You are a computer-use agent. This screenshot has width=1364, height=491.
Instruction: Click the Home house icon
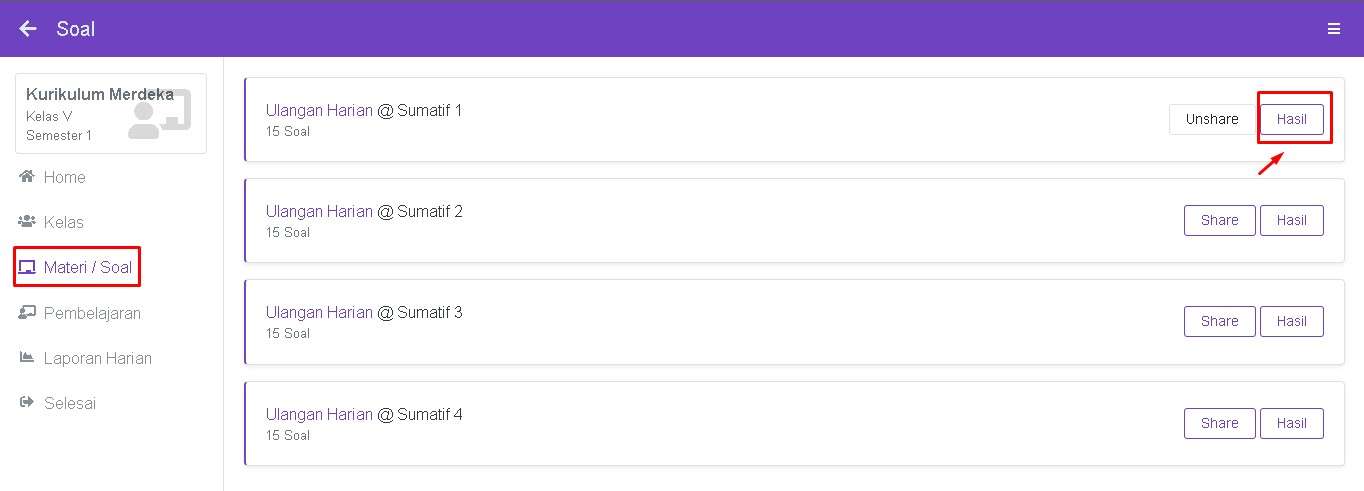(x=27, y=177)
